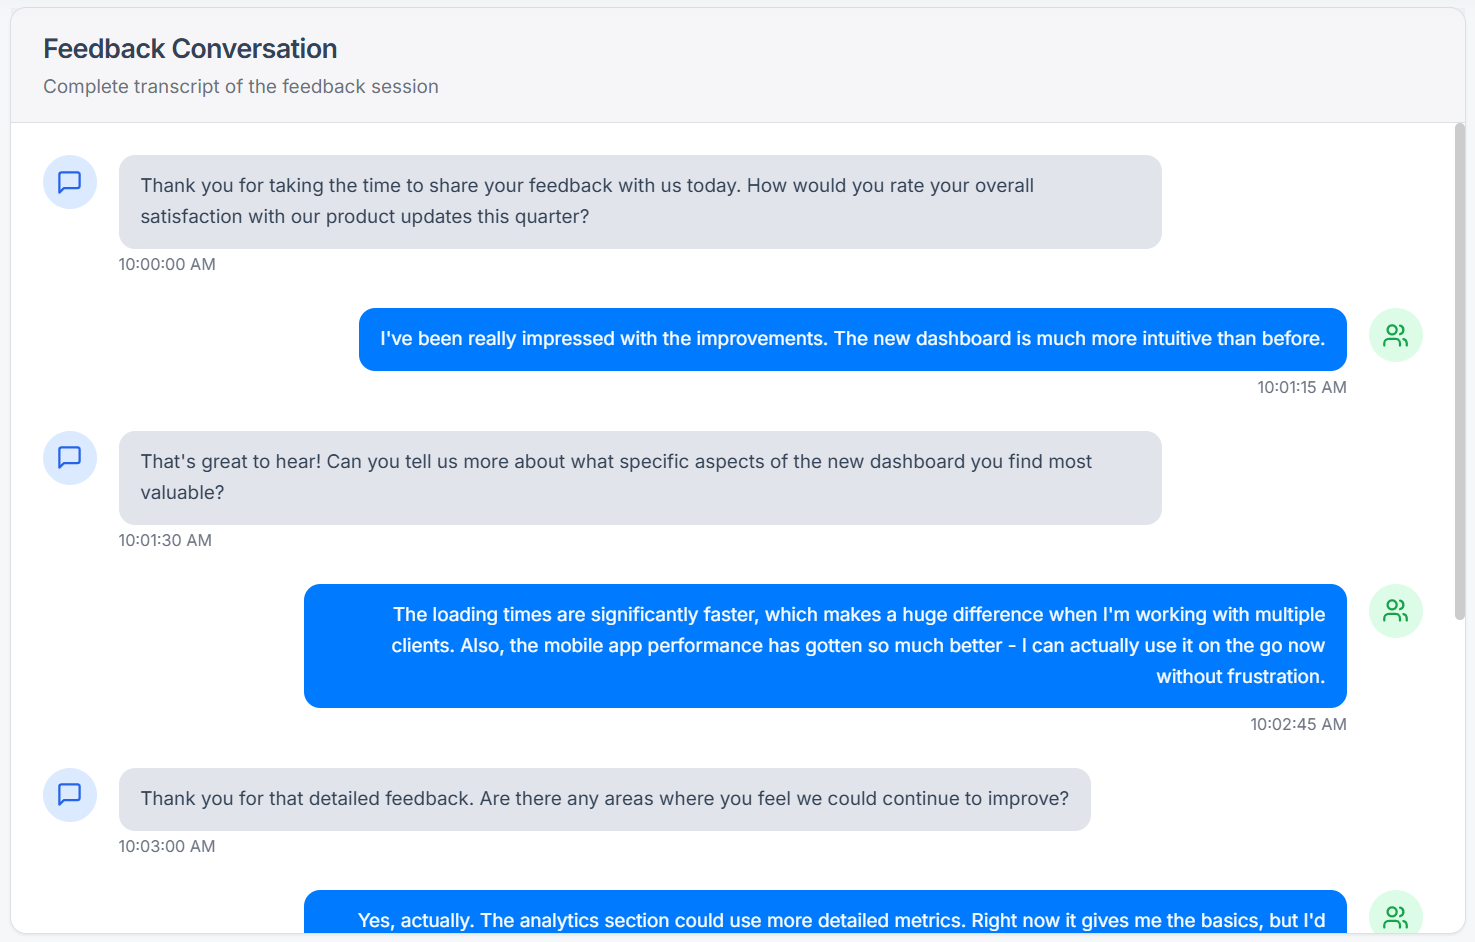Click agent chat icon next to dashboard question

(x=70, y=458)
